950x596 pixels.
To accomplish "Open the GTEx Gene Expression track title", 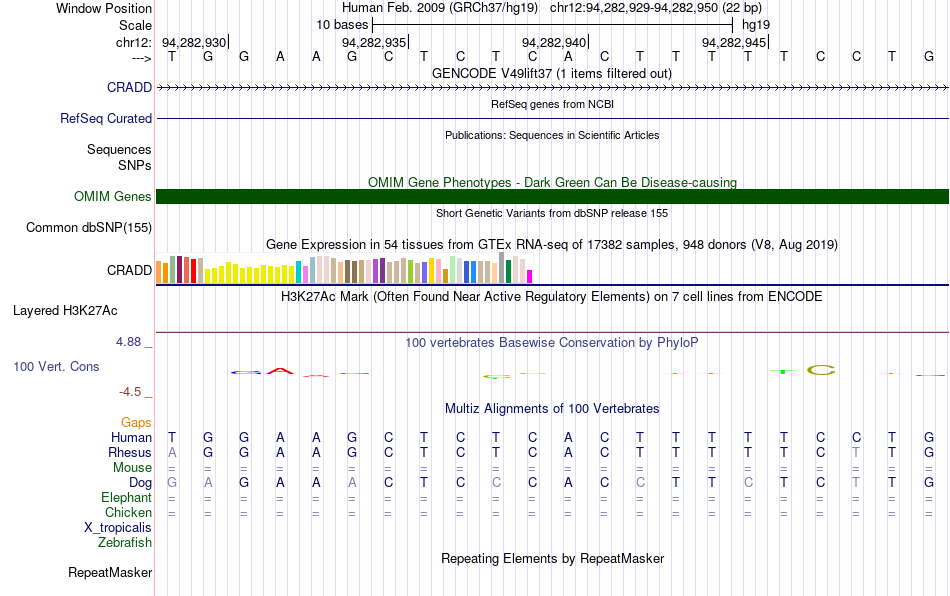I will (552, 245).
